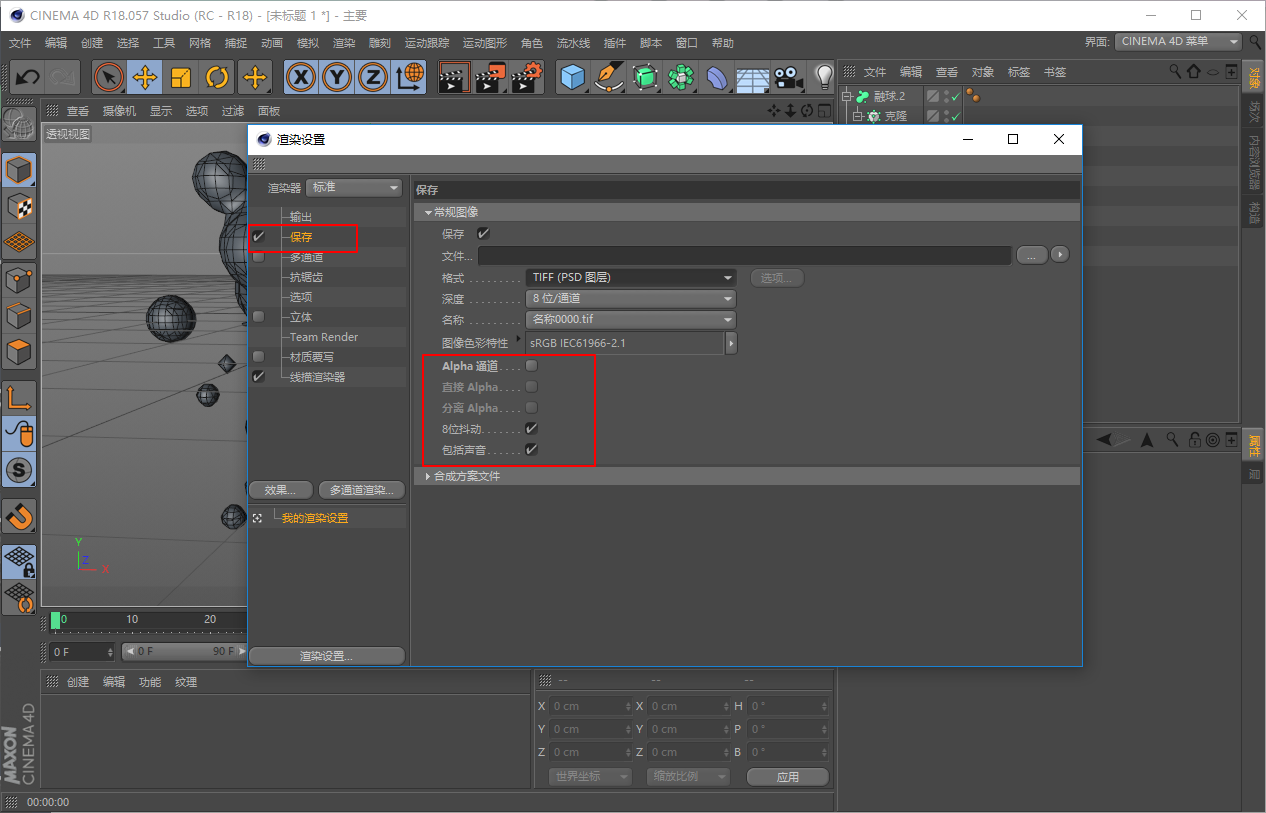Browse file path ellipsis button
The width and height of the screenshot is (1266, 813).
click(x=1032, y=255)
